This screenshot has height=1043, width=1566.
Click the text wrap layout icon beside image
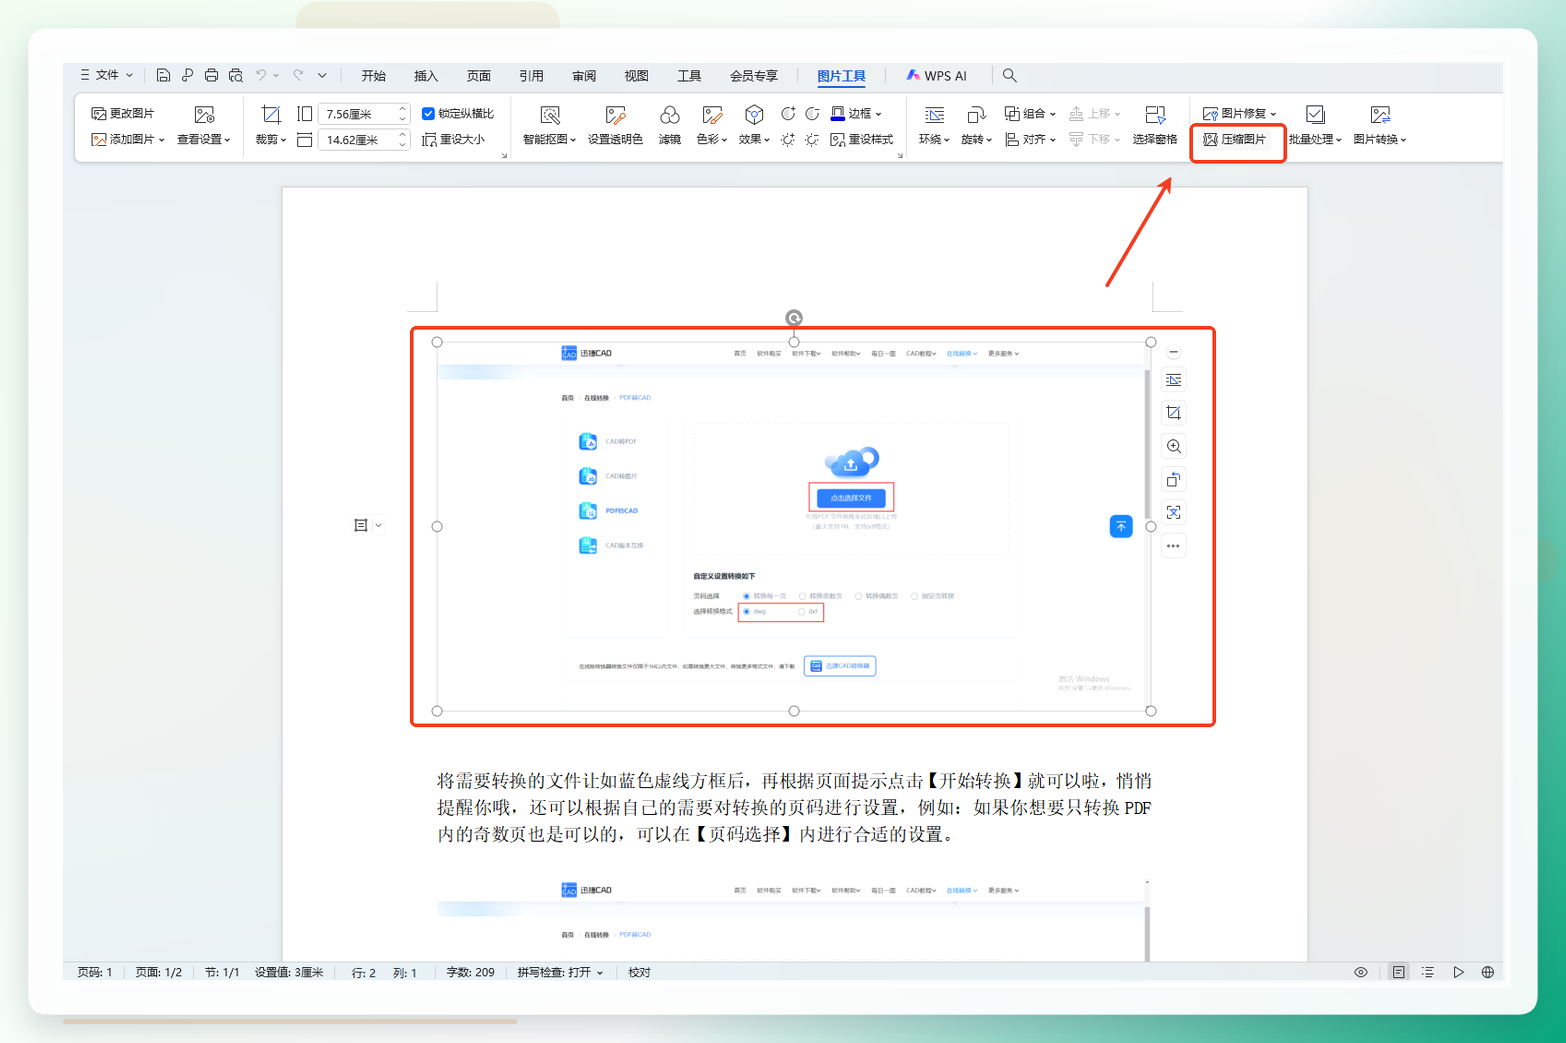[x=1174, y=380]
